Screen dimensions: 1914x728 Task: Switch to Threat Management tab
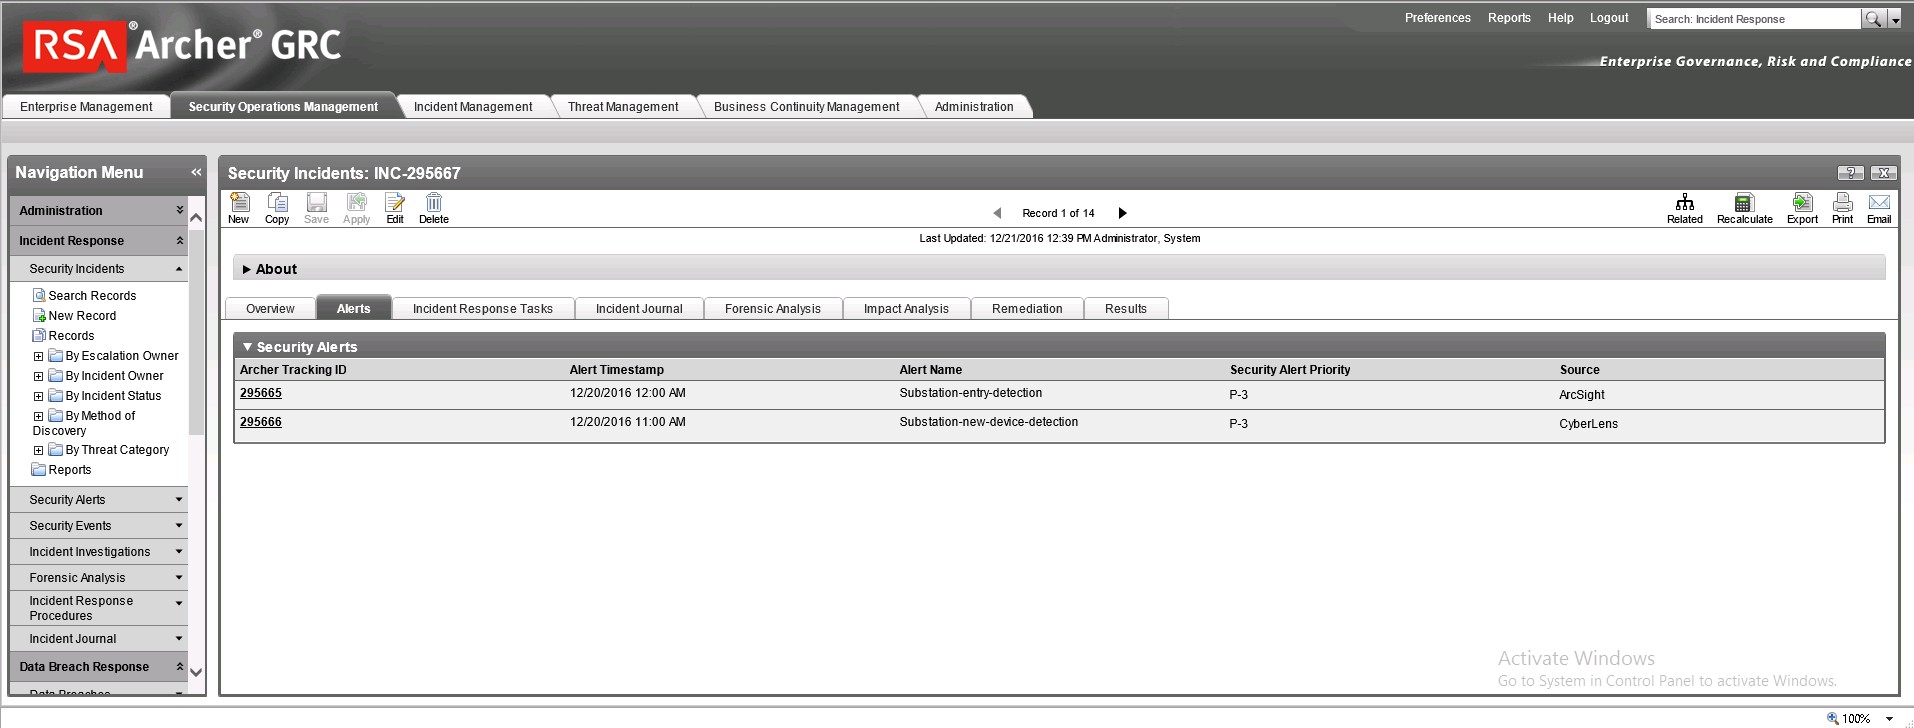(x=623, y=107)
